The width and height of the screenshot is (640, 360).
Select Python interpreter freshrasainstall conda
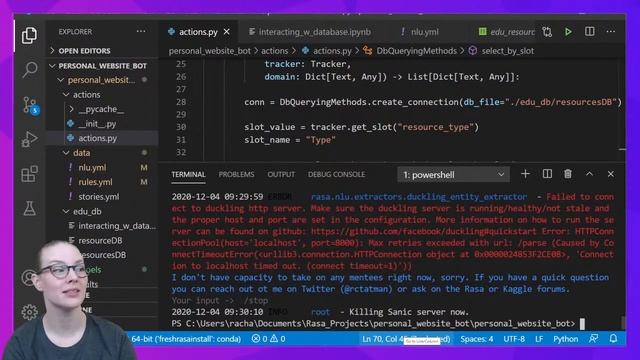tap(186, 339)
